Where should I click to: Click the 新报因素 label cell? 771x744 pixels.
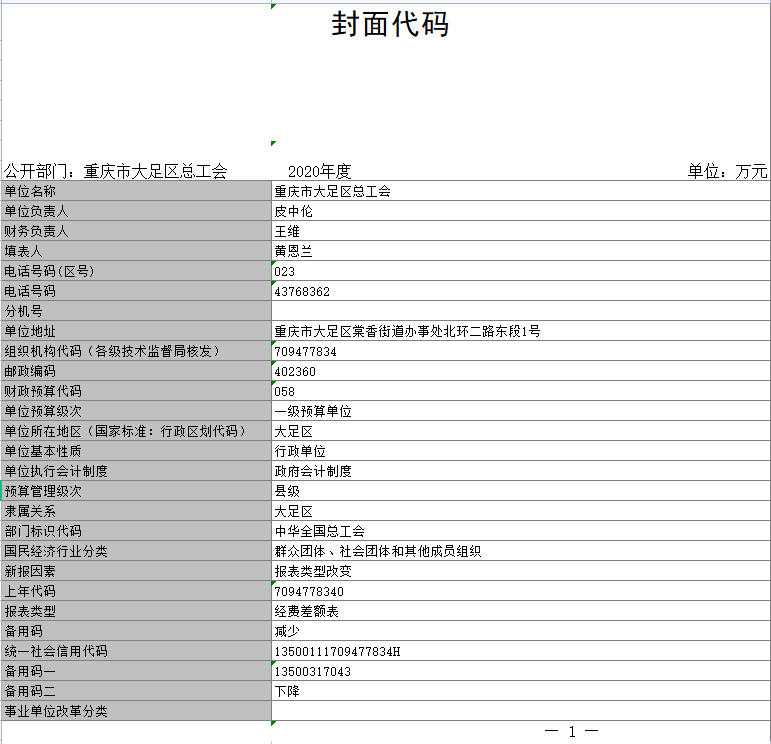(136, 571)
